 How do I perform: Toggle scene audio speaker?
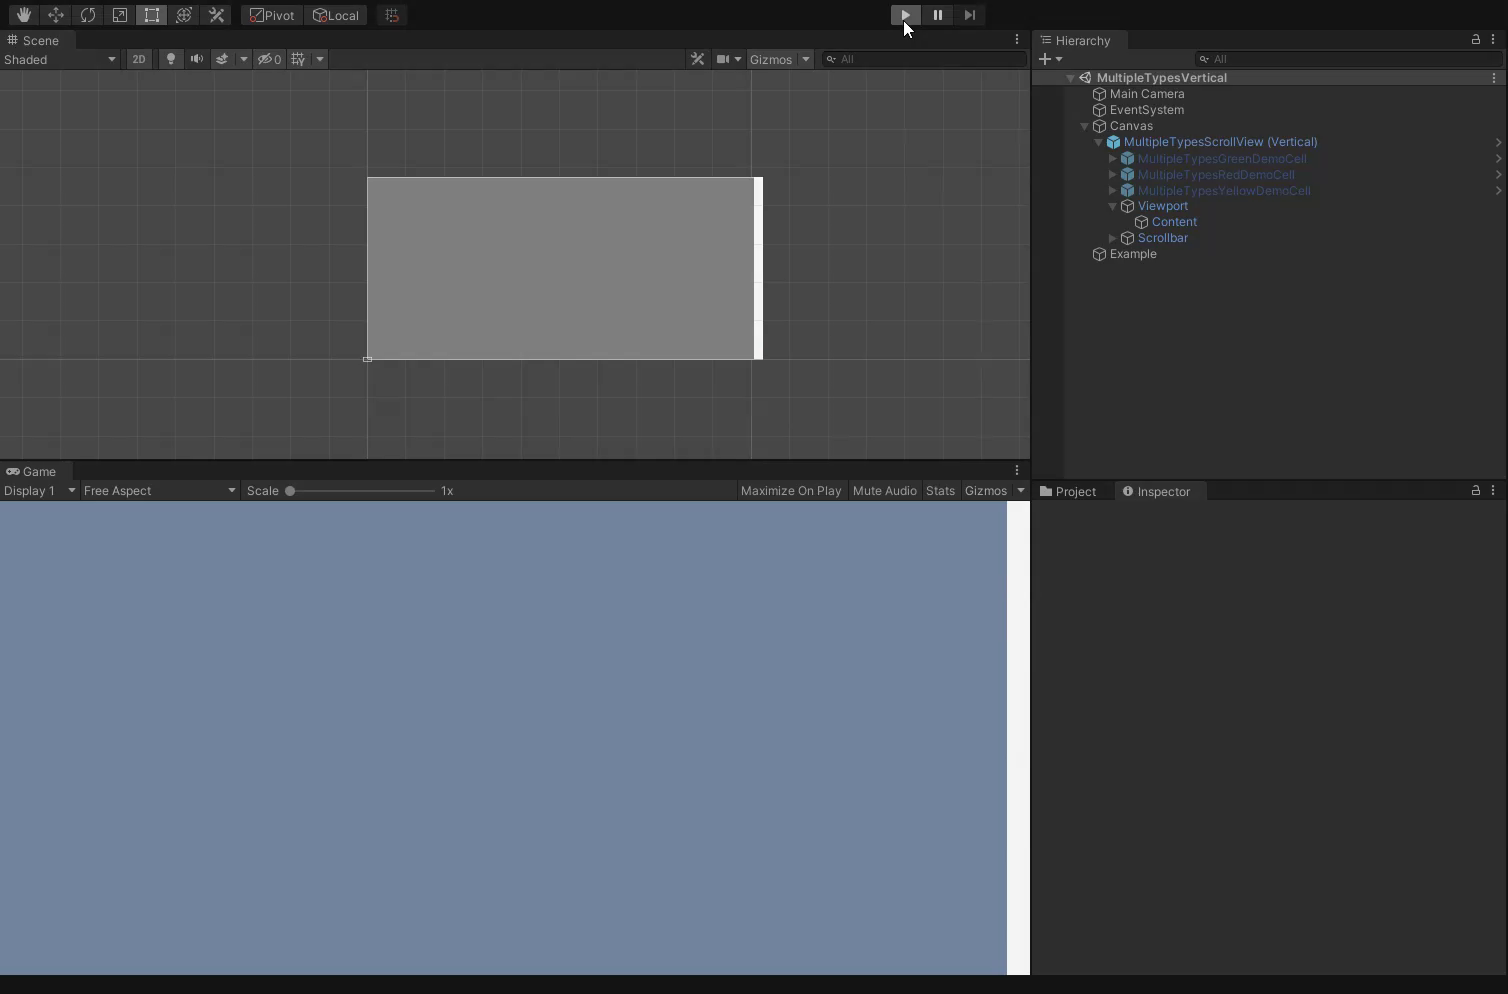click(x=197, y=59)
